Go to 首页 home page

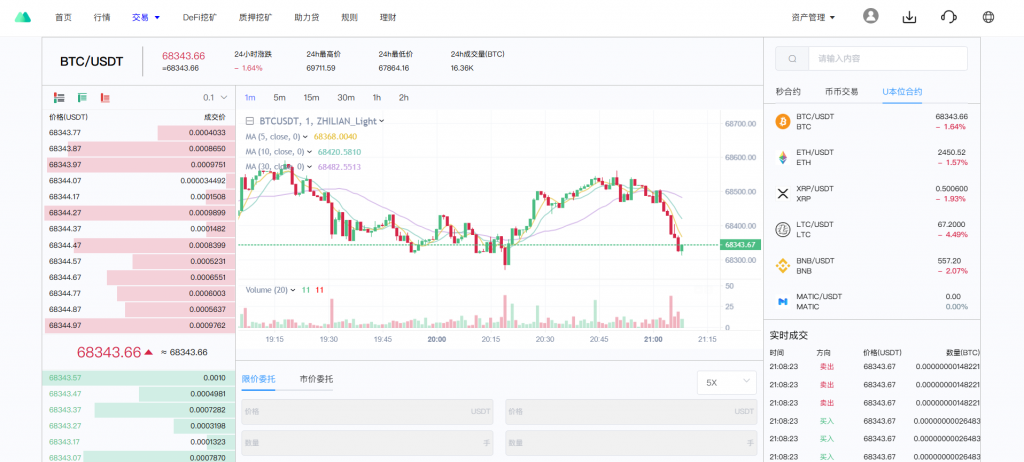63,18
